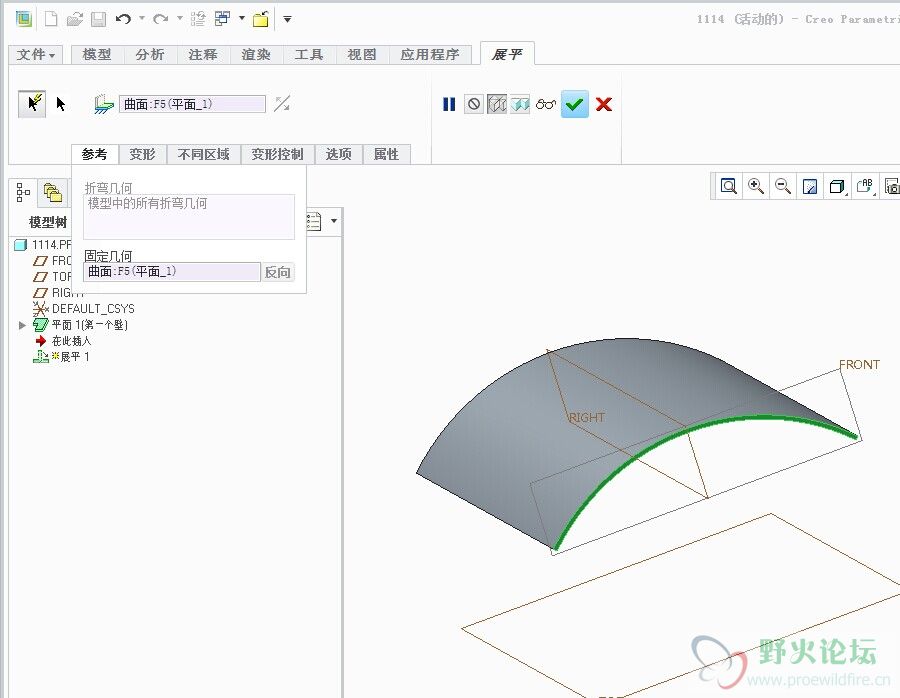Click the green checkmark to accept unbend
The image size is (900, 698).
pos(574,104)
